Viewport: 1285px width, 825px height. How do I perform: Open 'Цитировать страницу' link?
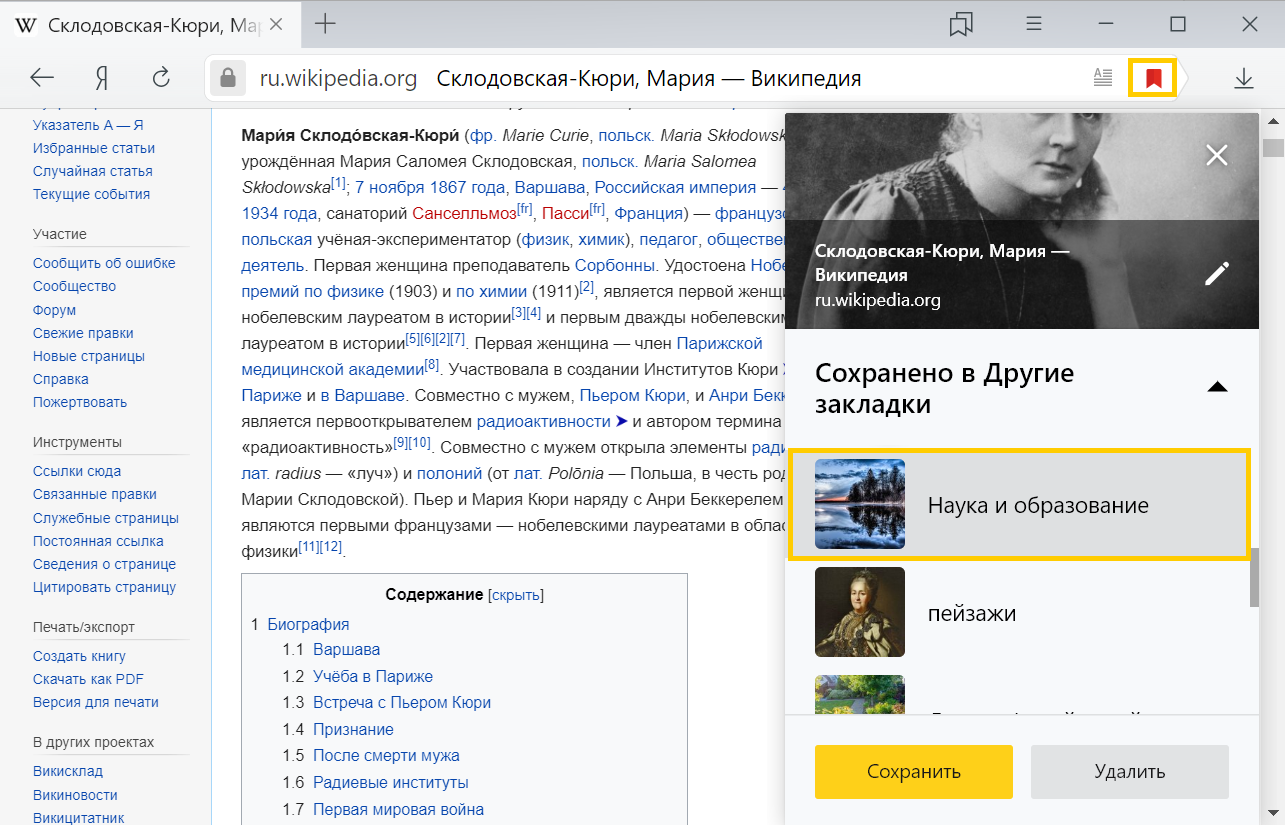(x=104, y=587)
